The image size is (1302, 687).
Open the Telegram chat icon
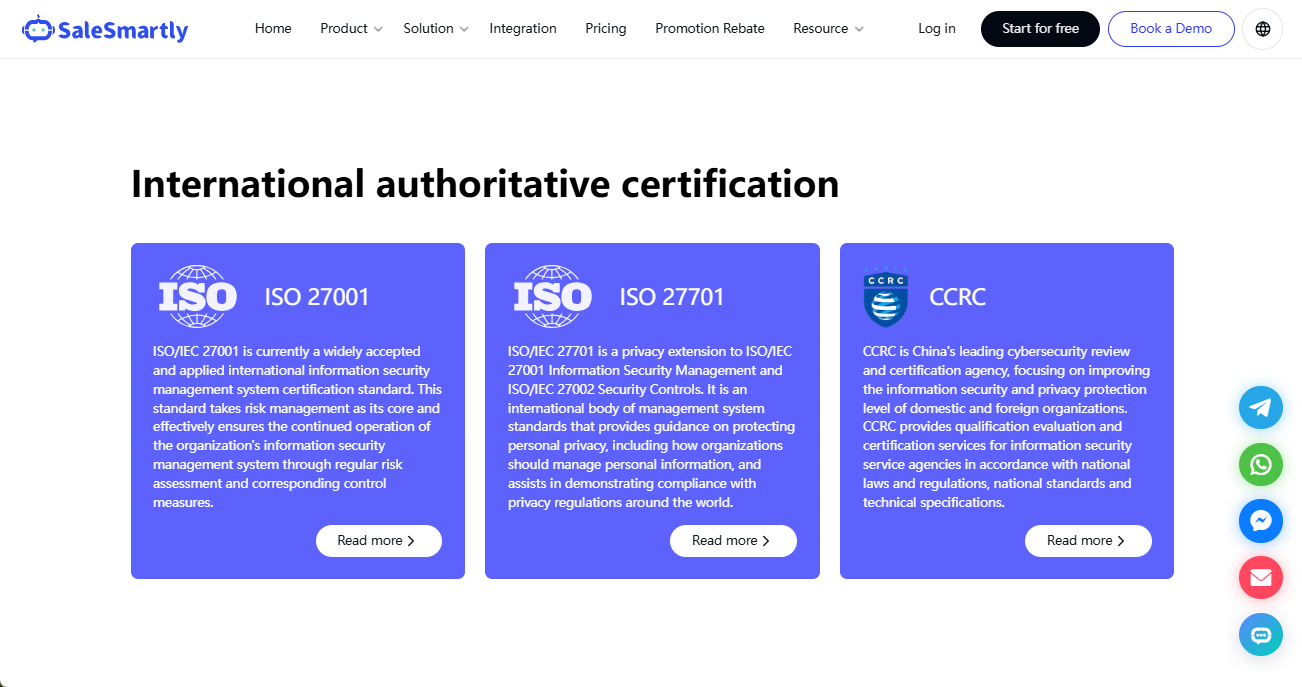point(1260,407)
